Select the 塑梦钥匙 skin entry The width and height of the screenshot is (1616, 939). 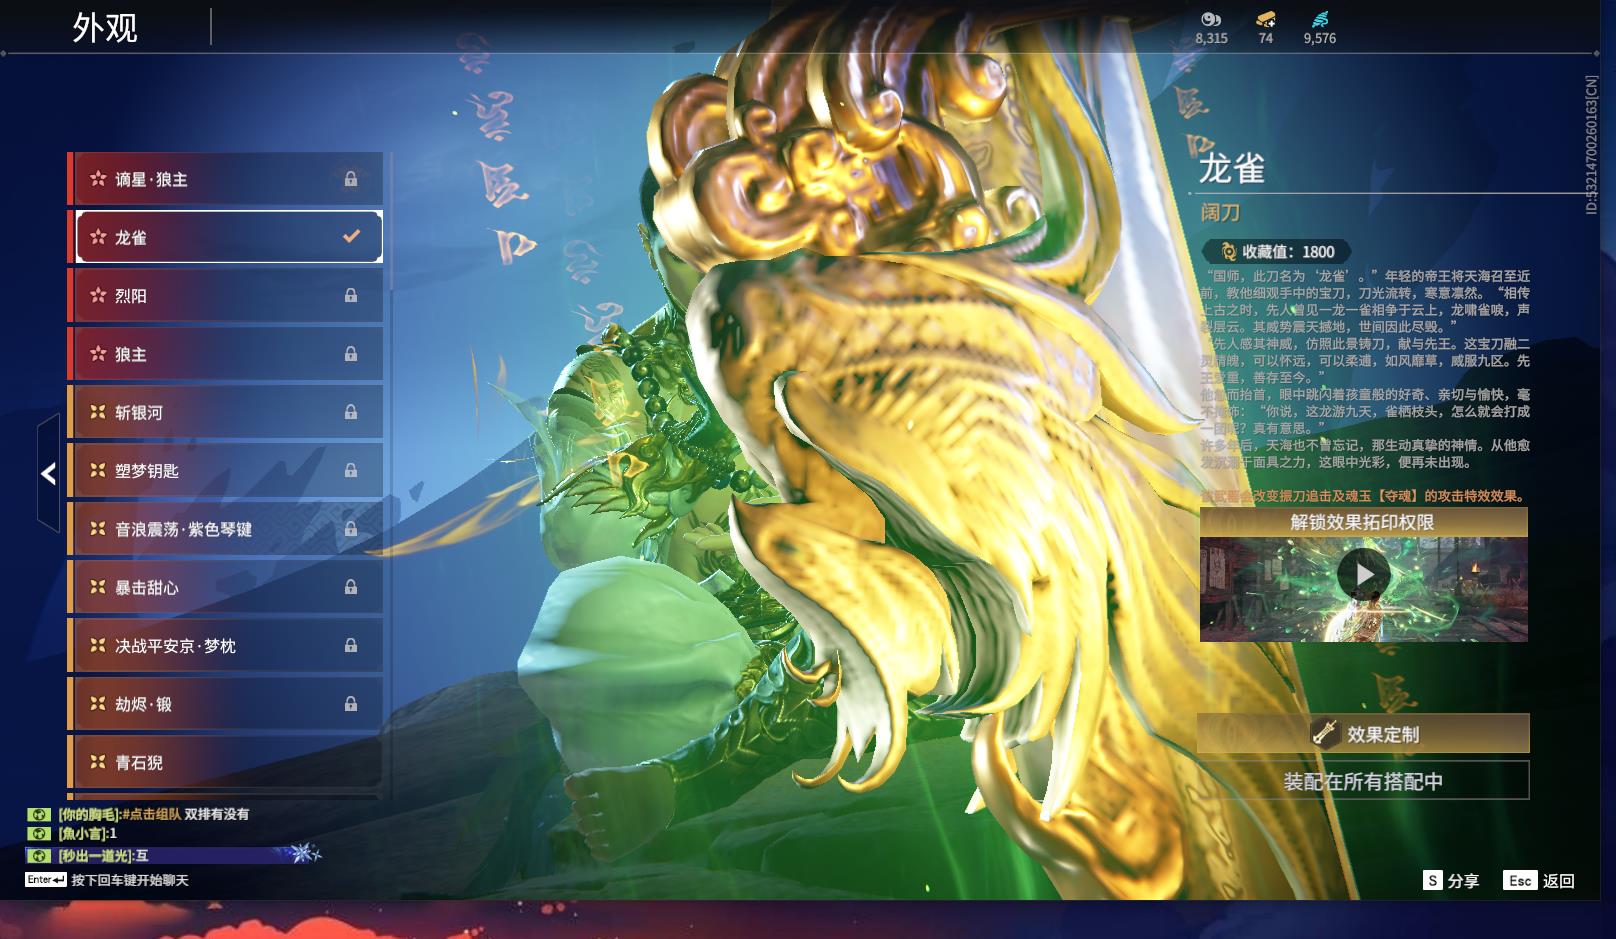pyautogui.click(x=225, y=470)
